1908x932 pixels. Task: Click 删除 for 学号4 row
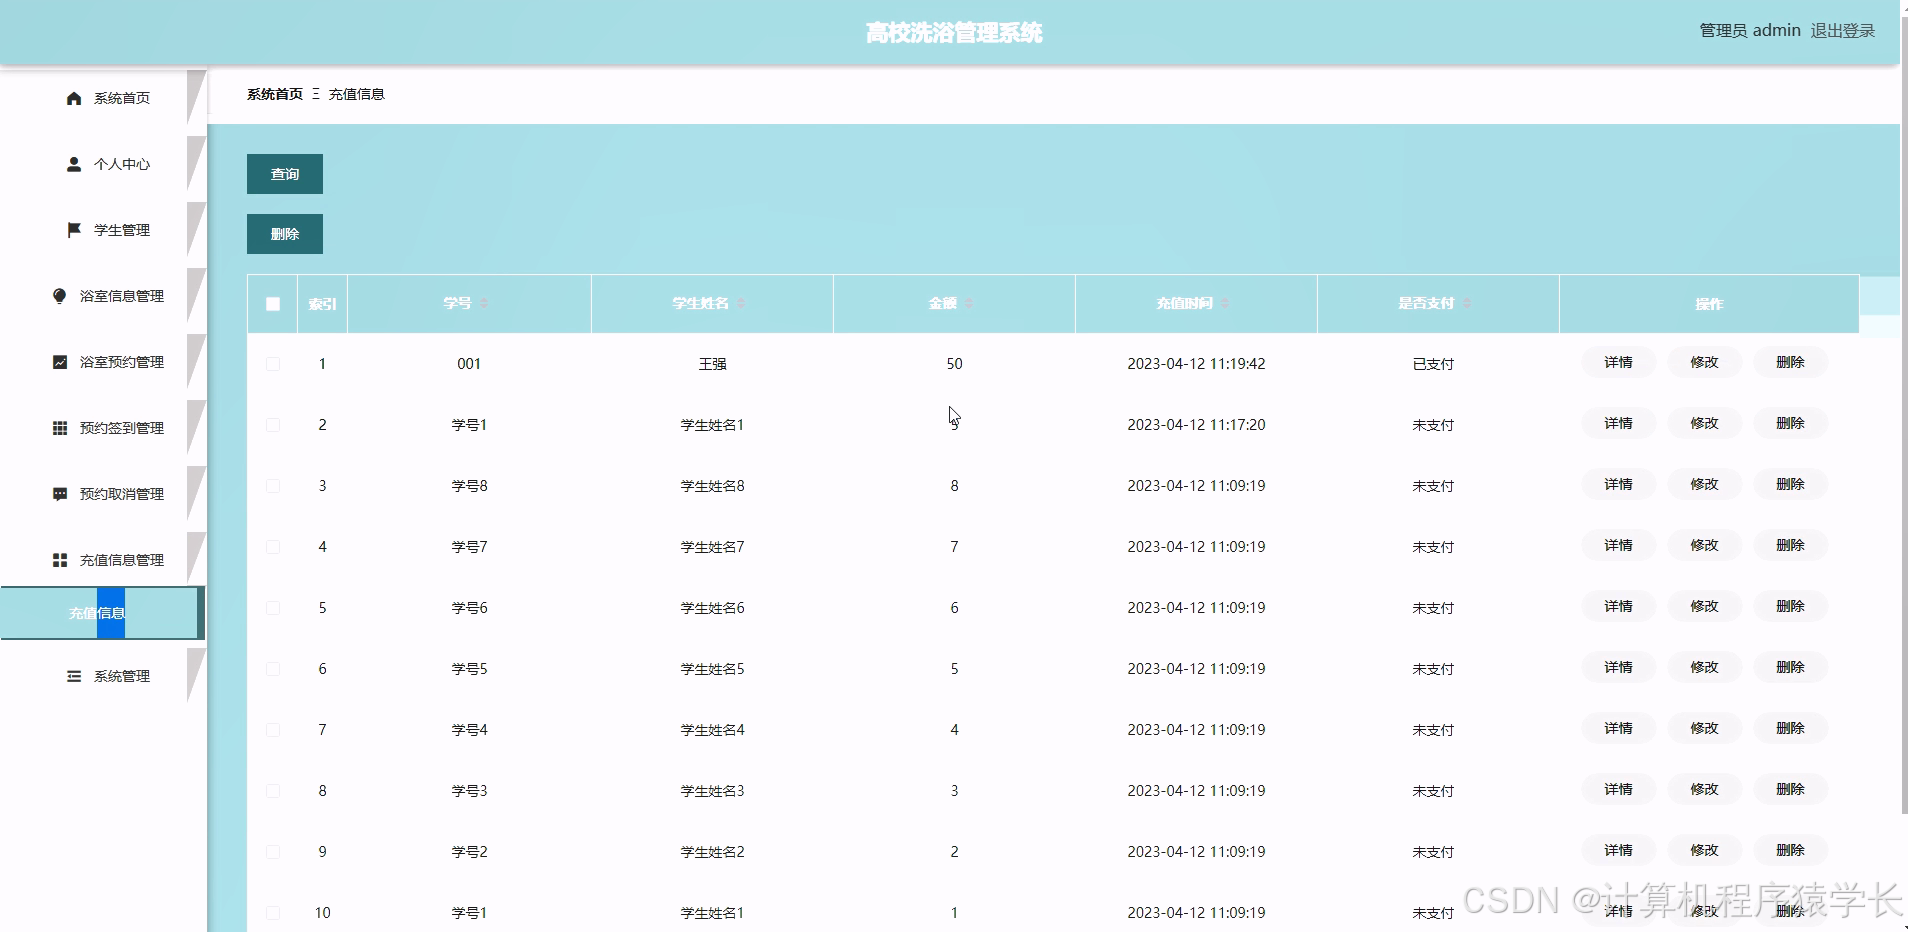point(1790,728)
